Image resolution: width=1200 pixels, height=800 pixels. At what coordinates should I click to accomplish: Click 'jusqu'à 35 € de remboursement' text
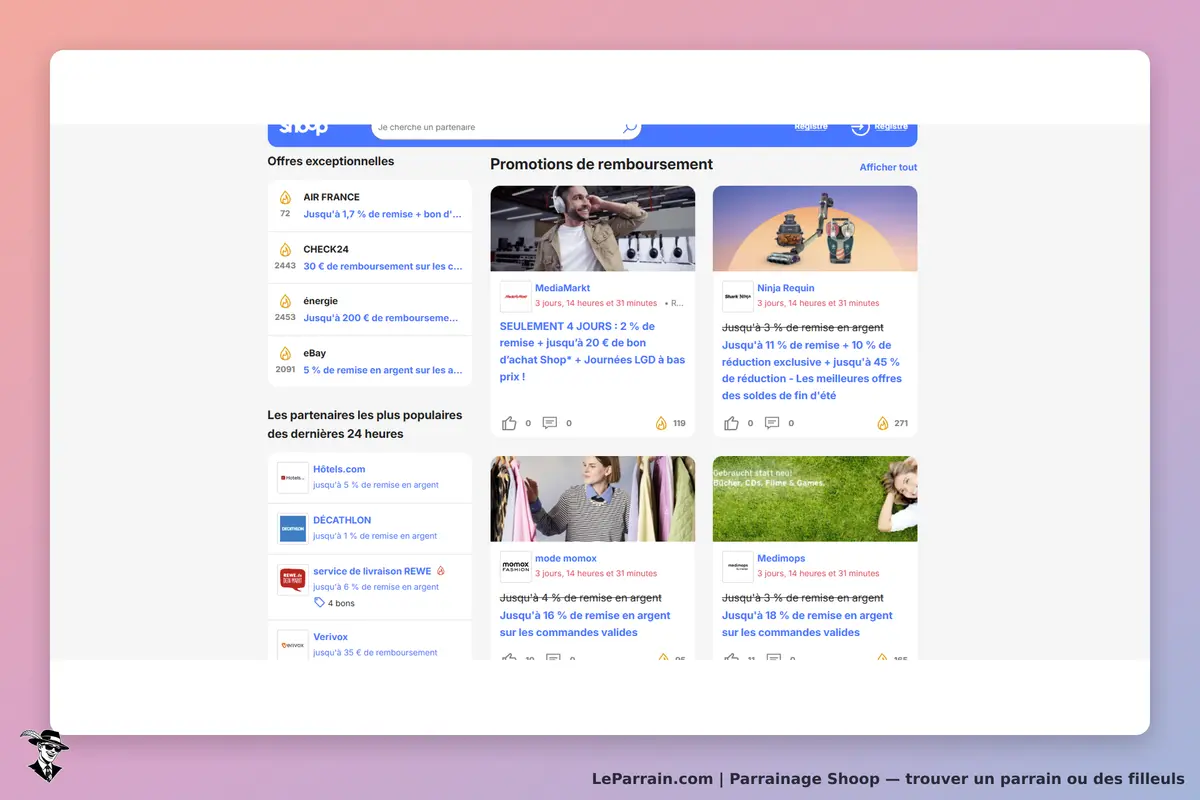point(375,653)
